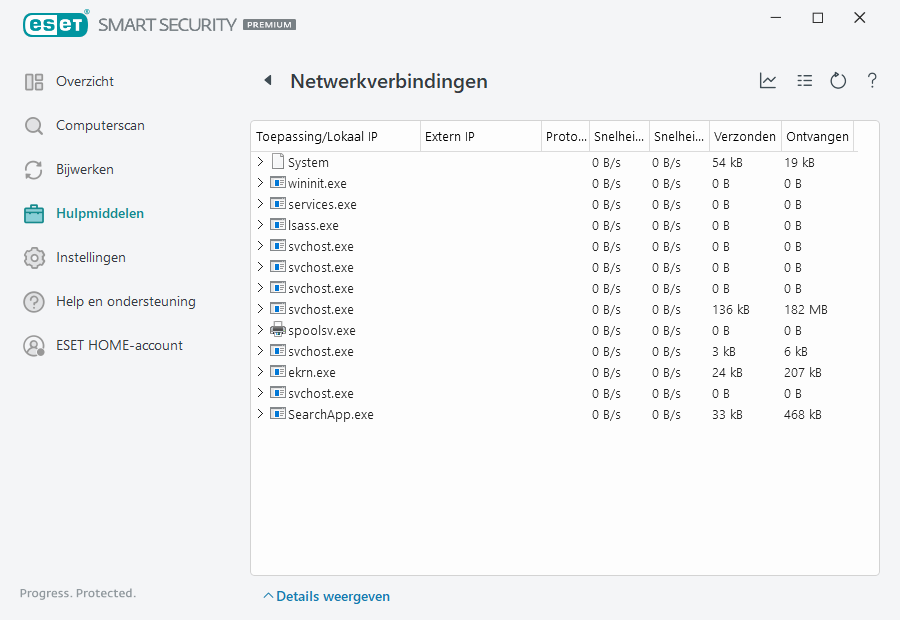Click the list view icon in the toolbar
This screenshot has height=620, width=900.
click(x=804, y=80)
